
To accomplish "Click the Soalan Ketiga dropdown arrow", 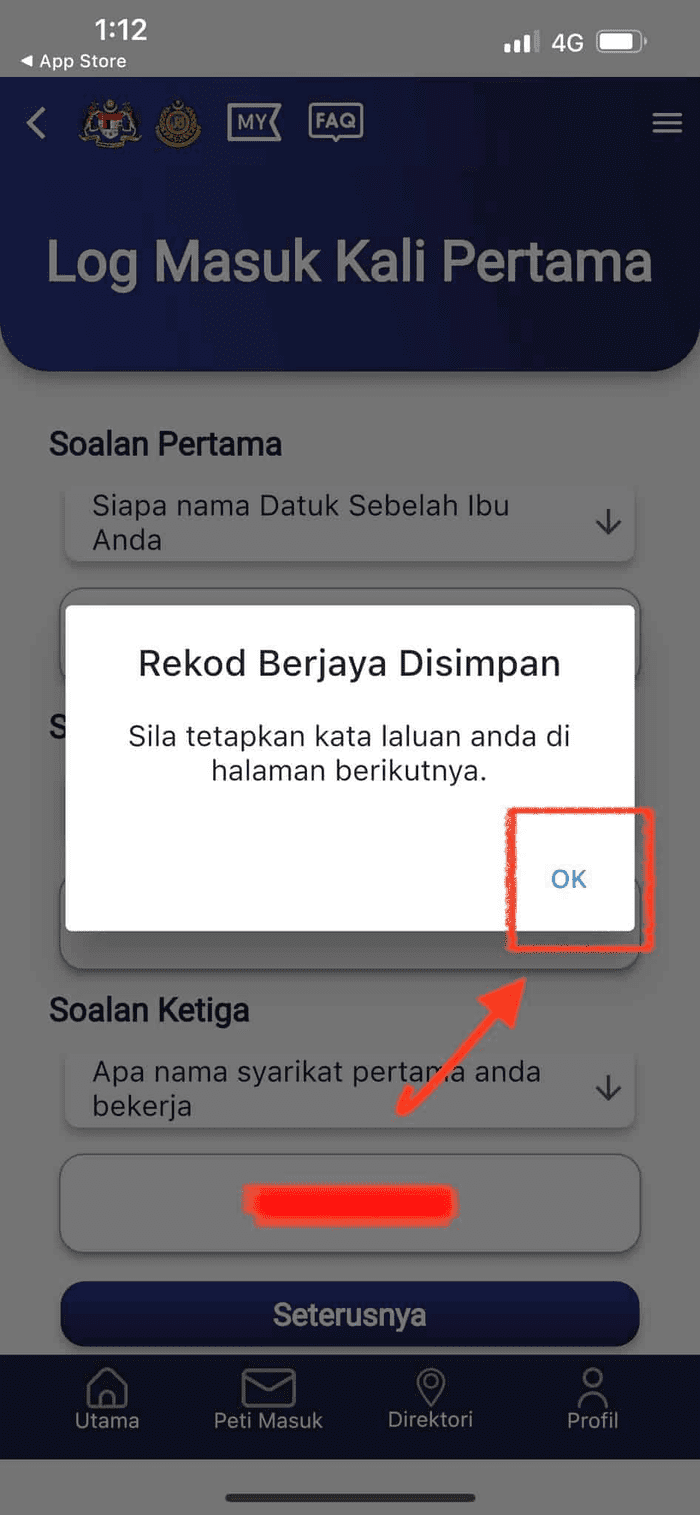I will (x=608, y=1089).
